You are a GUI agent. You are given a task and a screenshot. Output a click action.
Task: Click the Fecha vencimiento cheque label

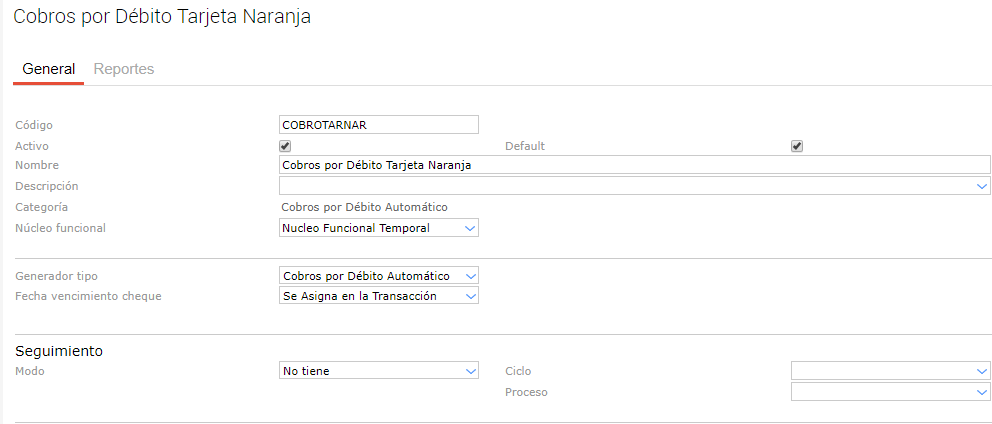tap(88, 296)
